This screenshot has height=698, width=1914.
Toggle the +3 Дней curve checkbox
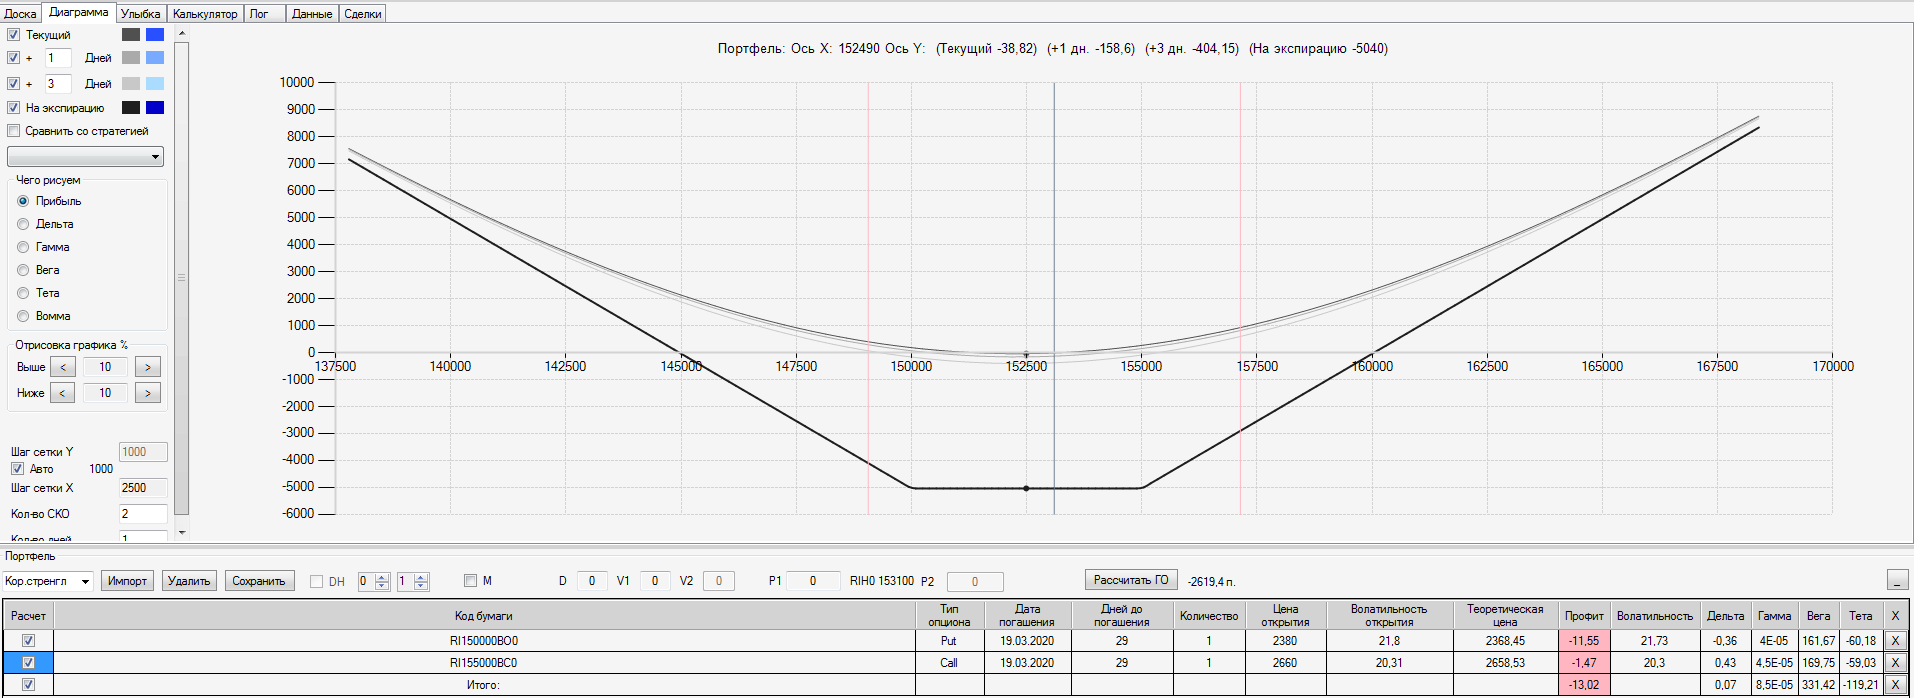click(x=14, y=84)
